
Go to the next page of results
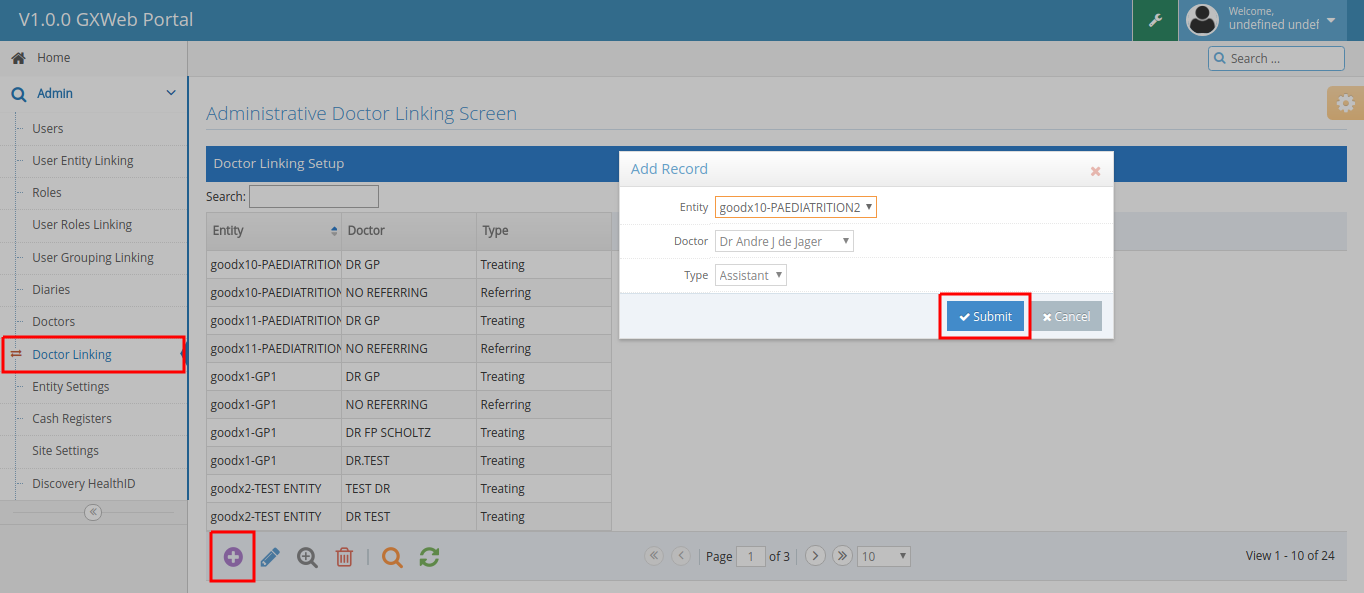click(815, 556)
